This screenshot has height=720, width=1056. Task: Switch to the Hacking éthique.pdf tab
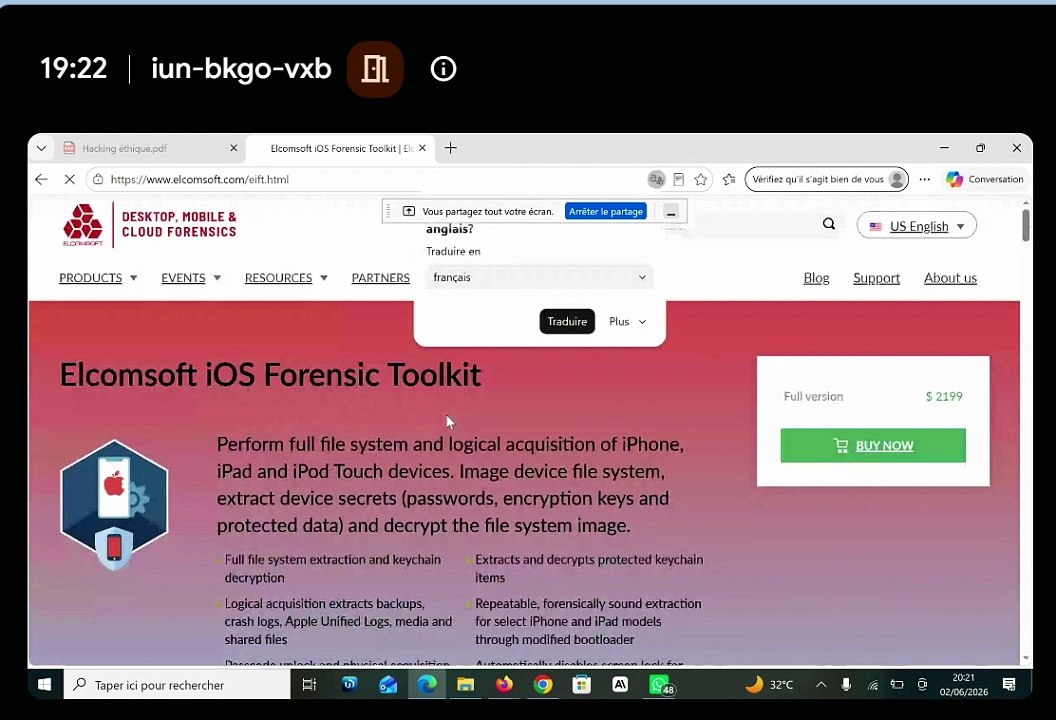(149, 148)
